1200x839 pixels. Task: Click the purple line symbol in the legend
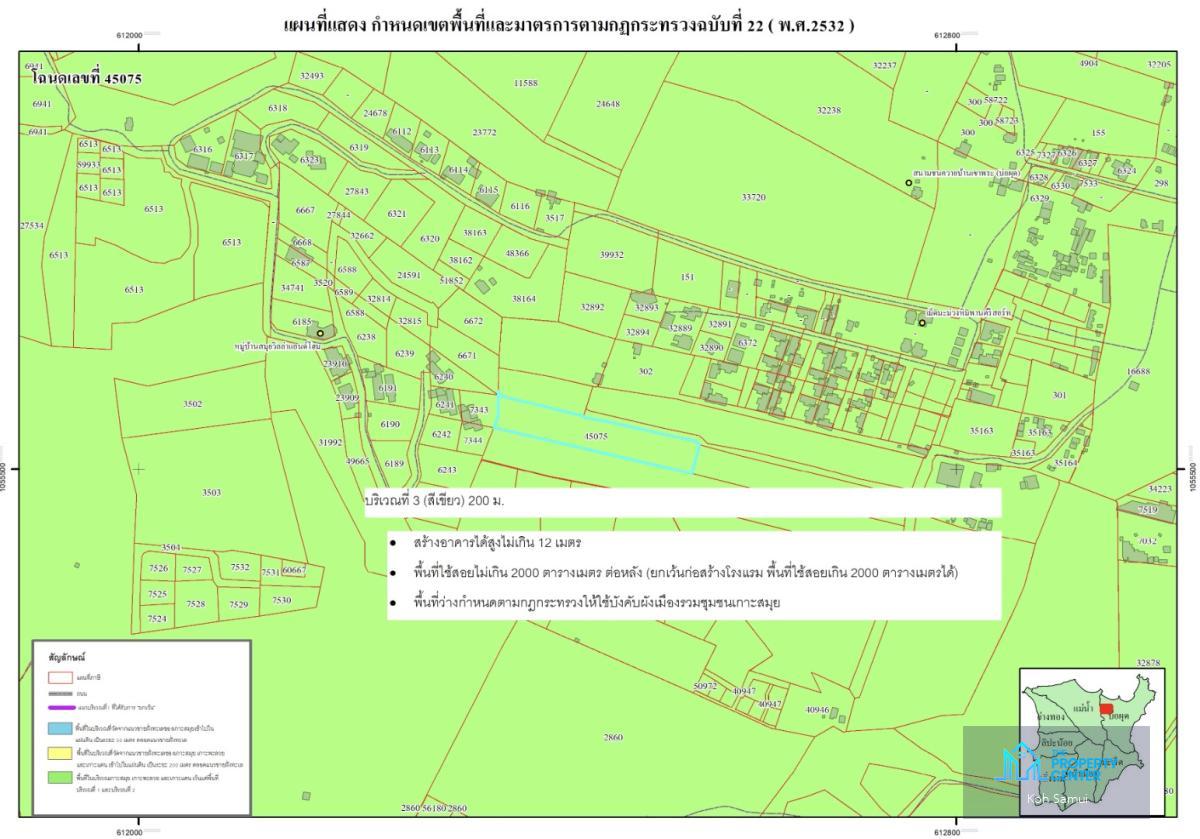(x=60, y=707)
